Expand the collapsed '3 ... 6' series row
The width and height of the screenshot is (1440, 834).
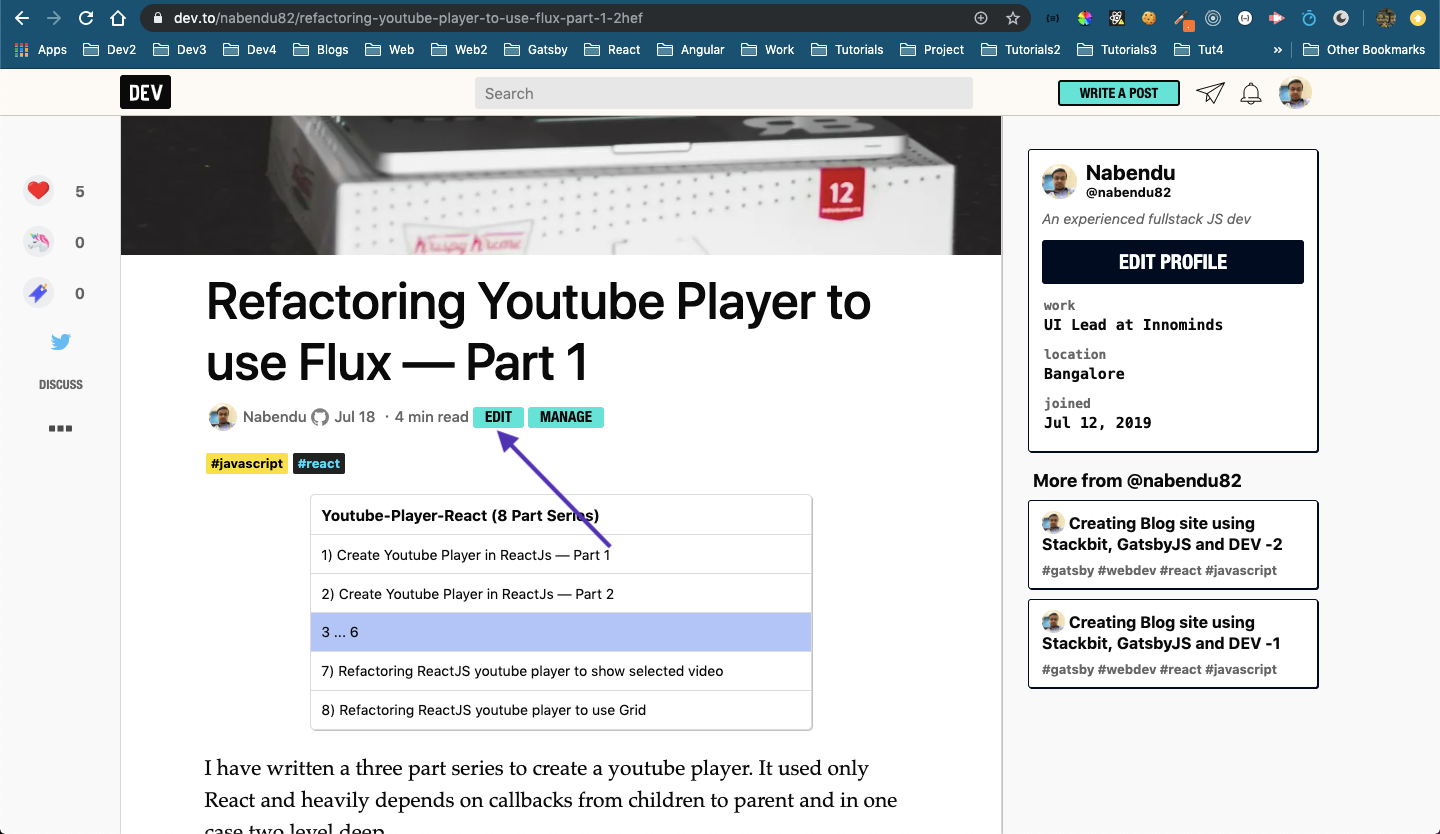(x=561, y=632)
